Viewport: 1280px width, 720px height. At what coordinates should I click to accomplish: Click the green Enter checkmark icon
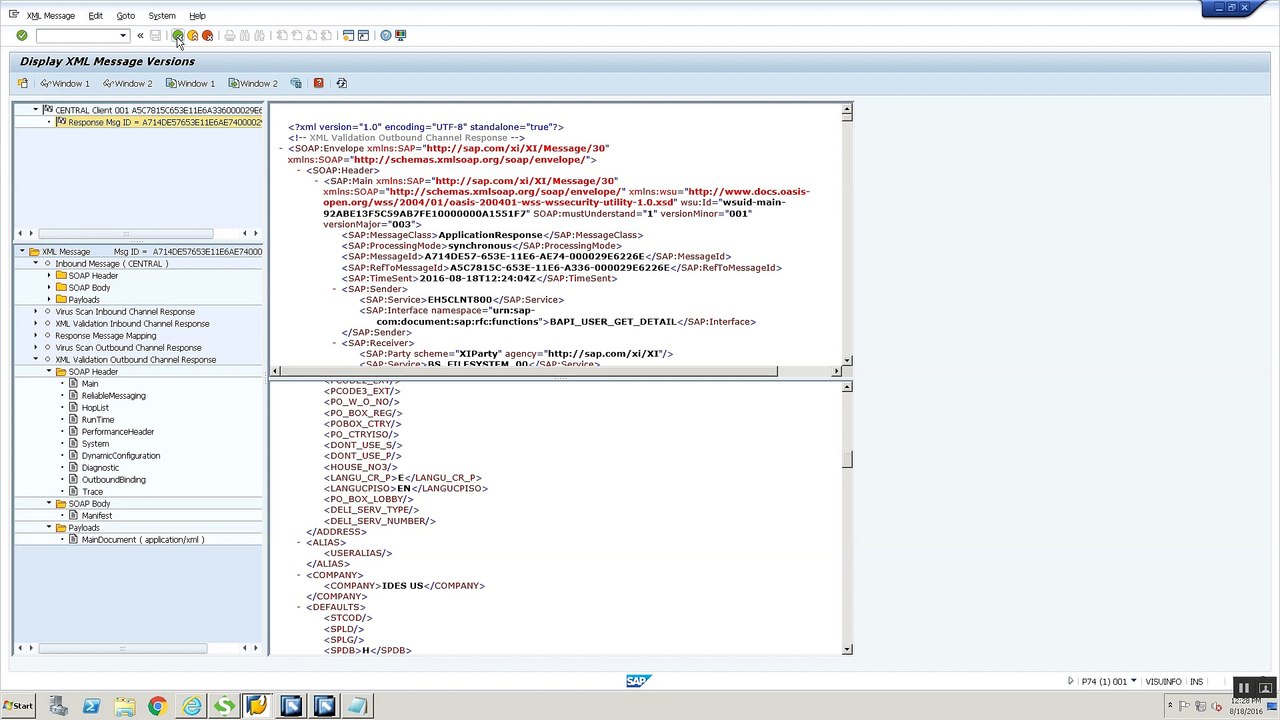click(22, 36)
